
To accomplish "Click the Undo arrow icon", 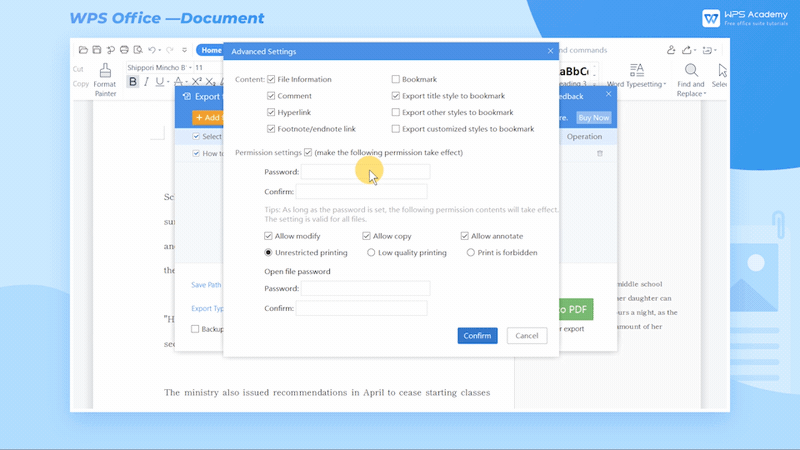I will click(x=152, y=50).
